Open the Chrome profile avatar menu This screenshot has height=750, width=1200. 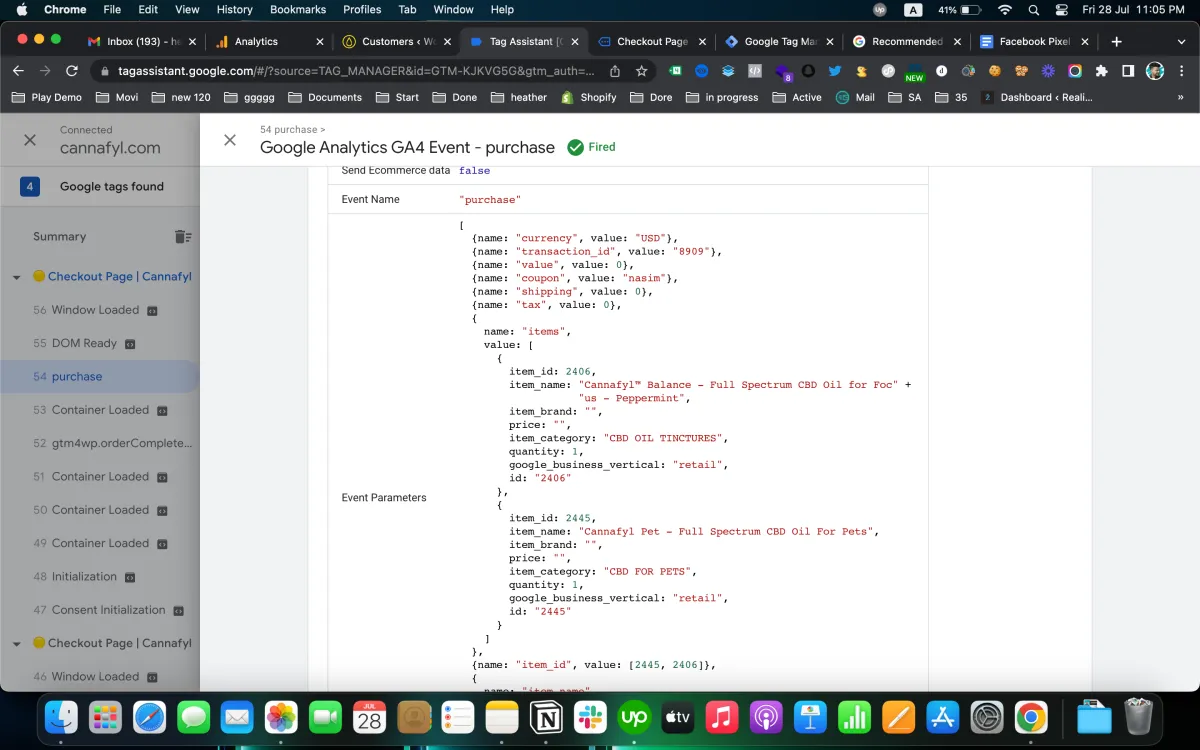[x=1155, y=71]
